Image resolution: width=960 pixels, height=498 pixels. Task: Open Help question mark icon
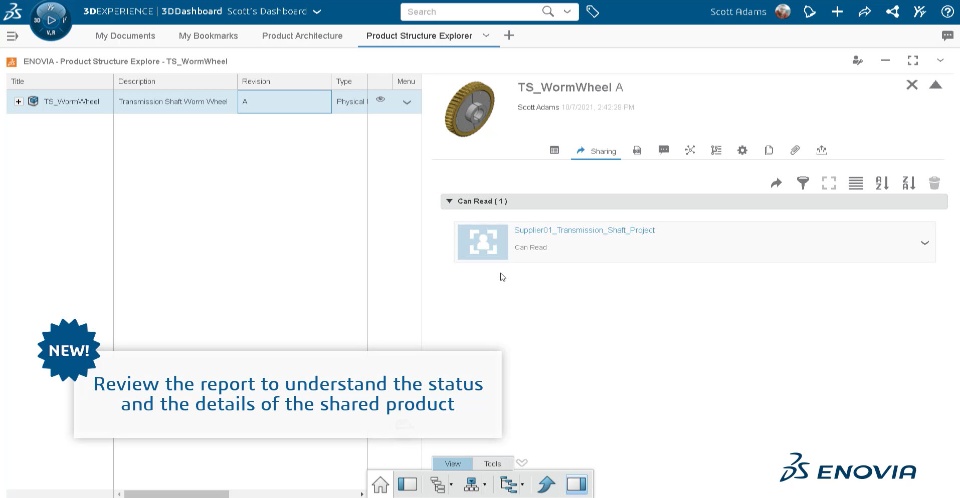click(x=947, y=11)
